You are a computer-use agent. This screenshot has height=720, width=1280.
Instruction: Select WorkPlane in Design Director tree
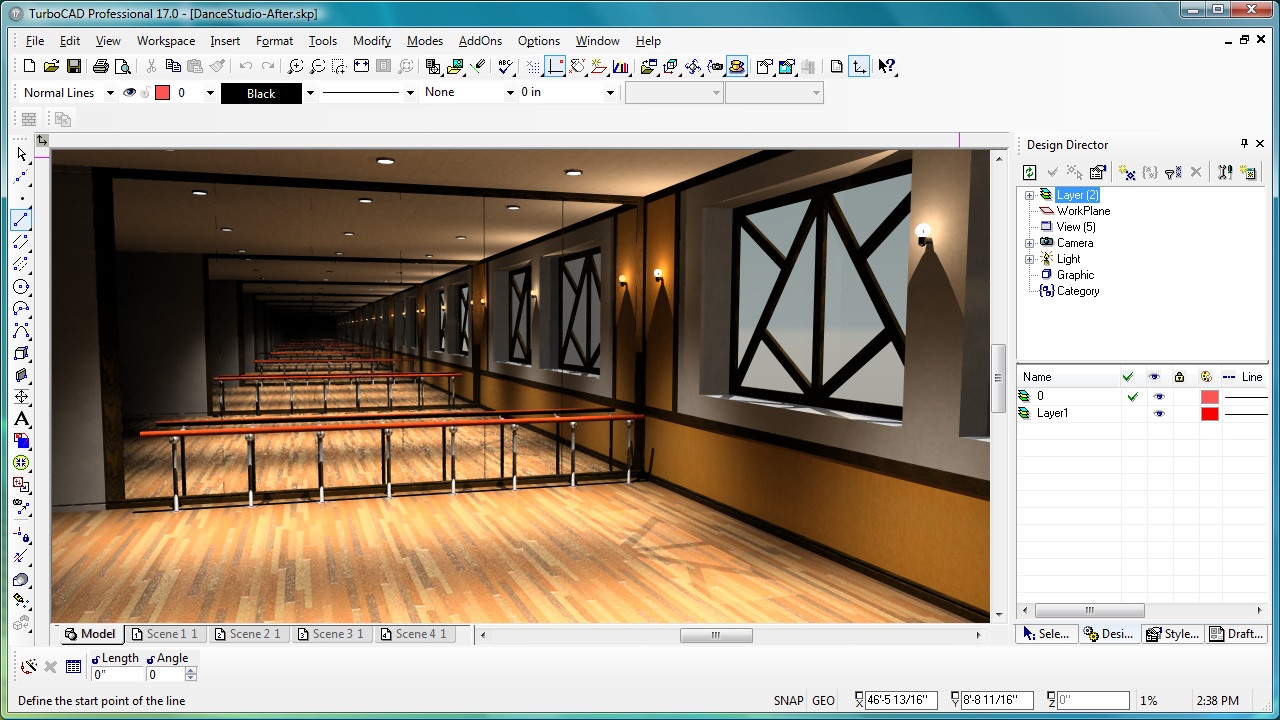tap(1083, 211)
